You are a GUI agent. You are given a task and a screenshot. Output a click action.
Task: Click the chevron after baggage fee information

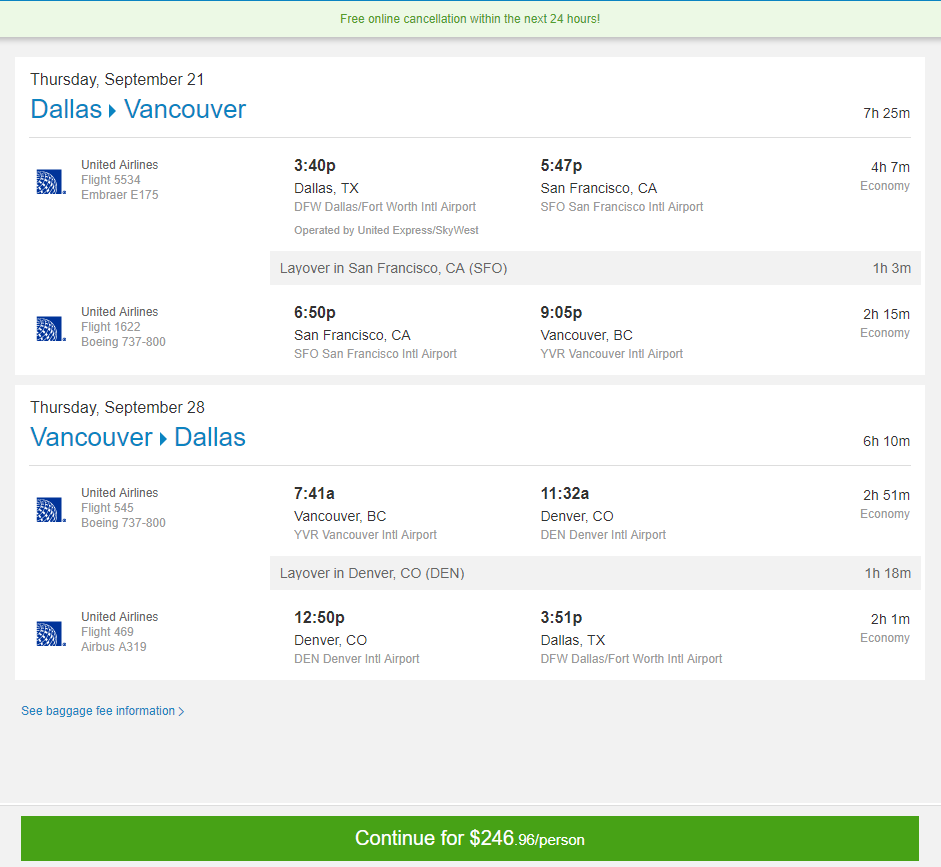pyautogui.click(x=182, y=711)
